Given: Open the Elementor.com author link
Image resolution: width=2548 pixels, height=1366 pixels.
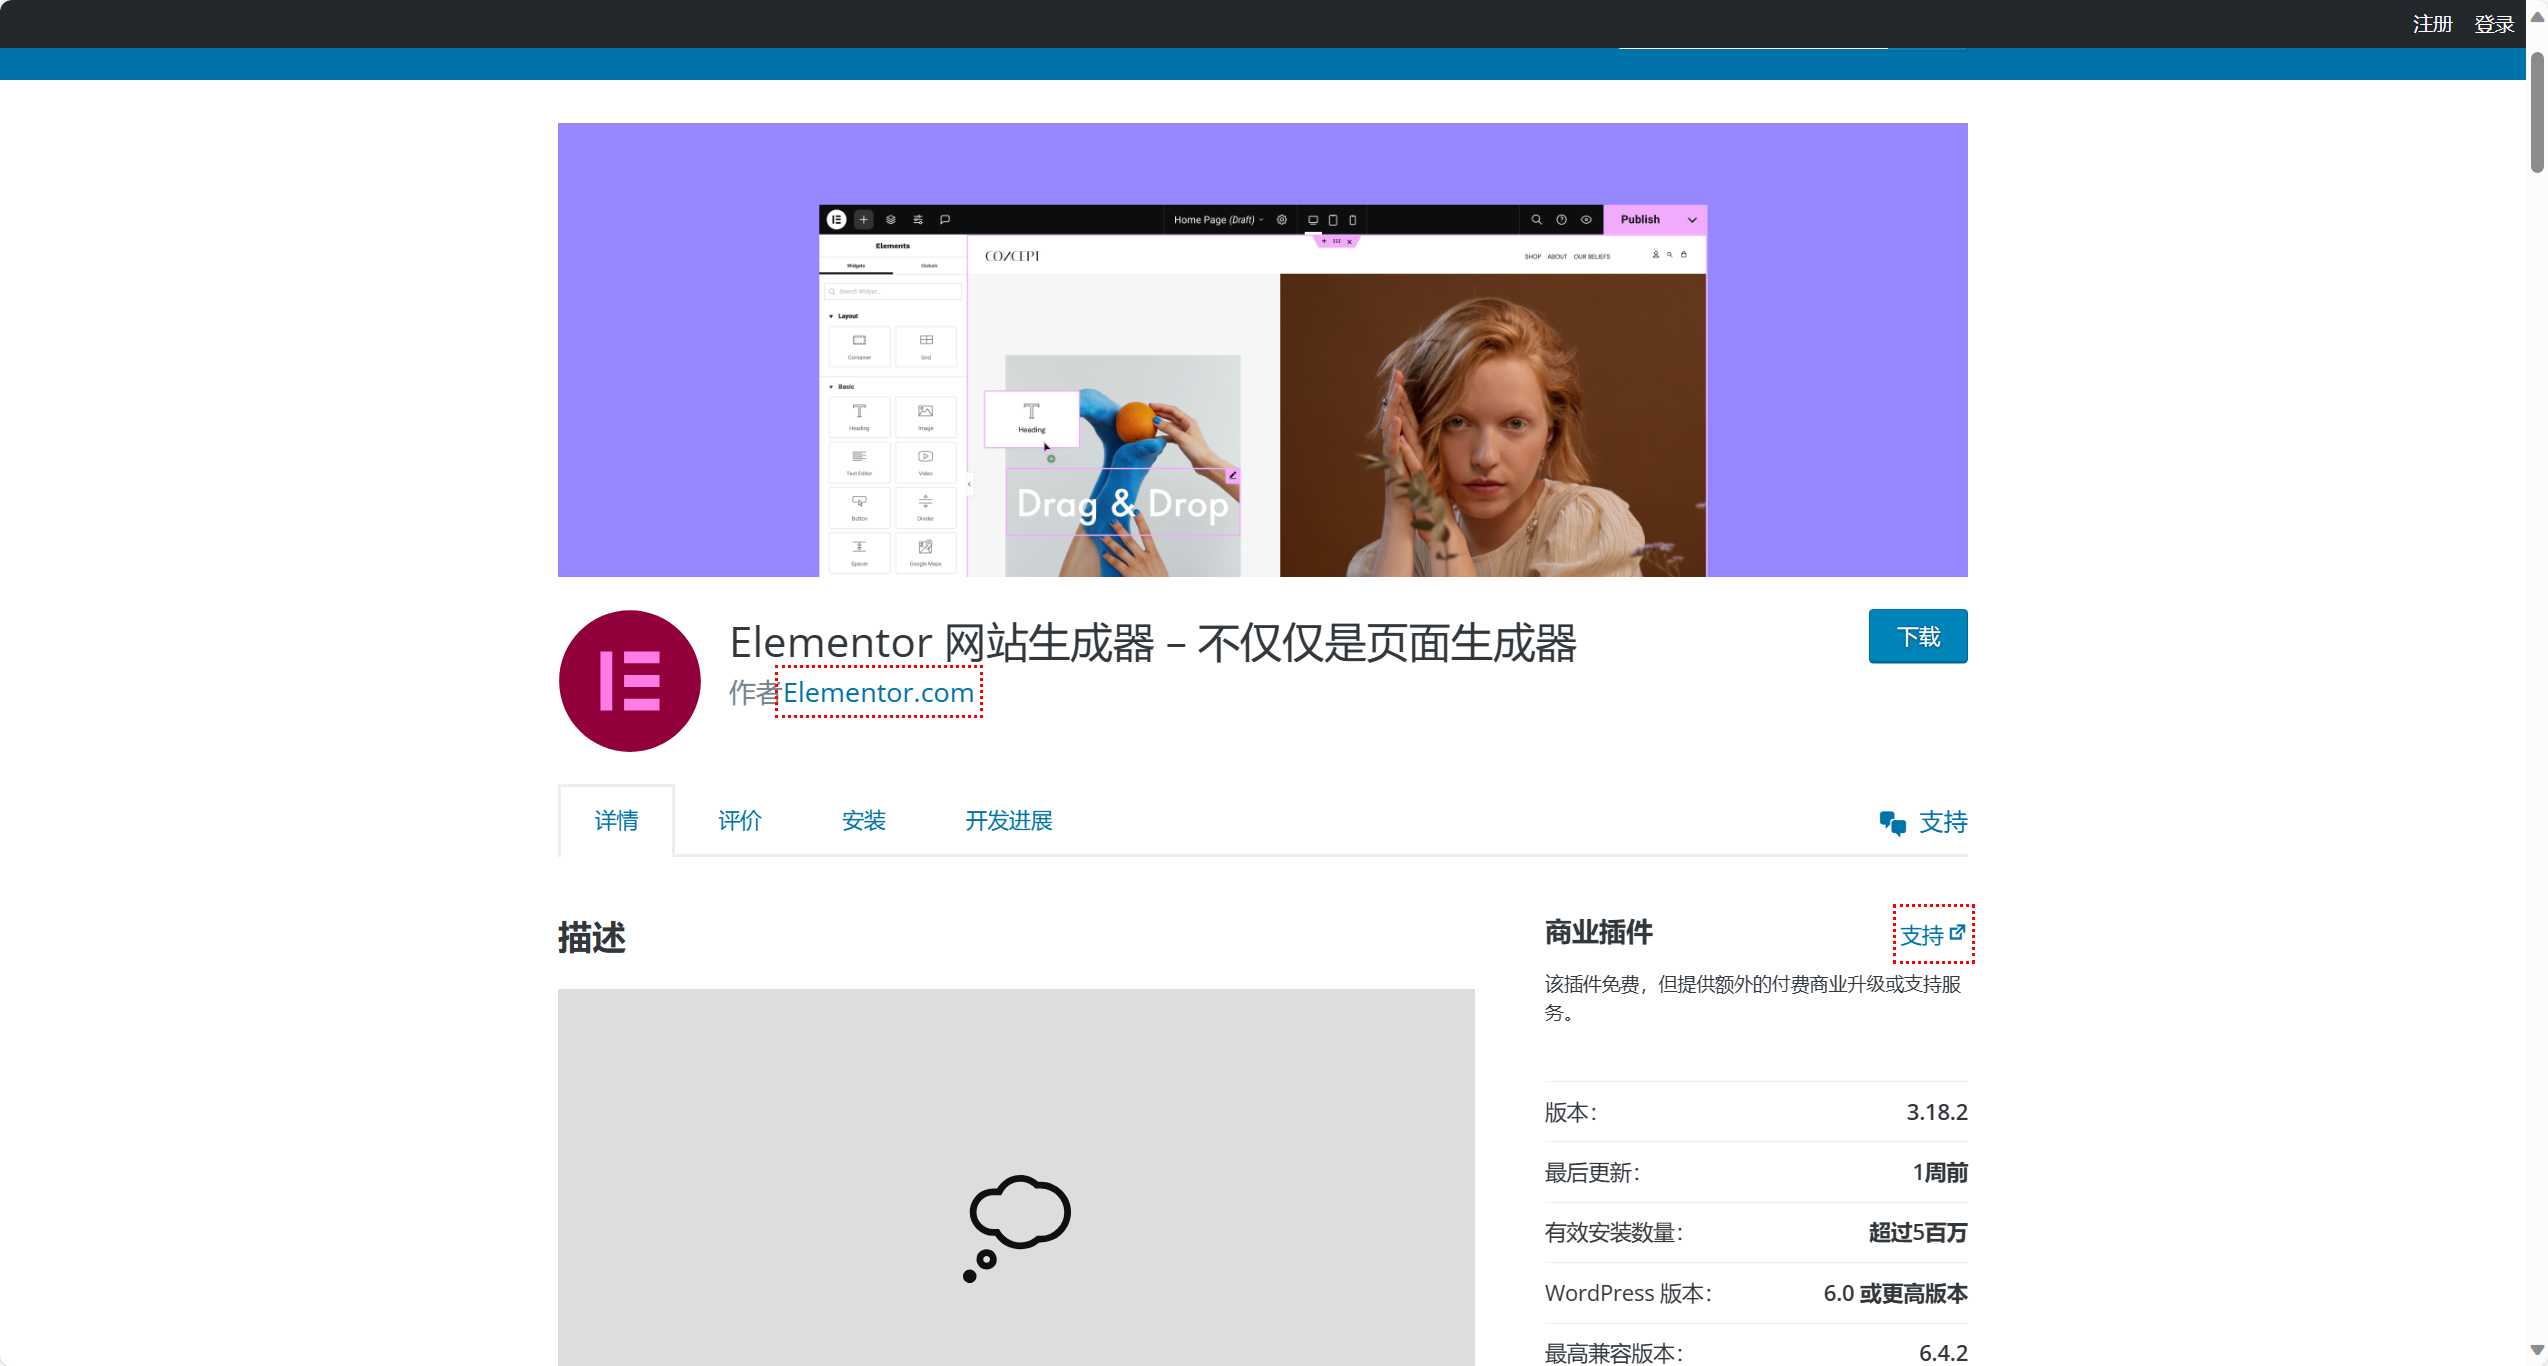Looking at the screenshot, I should pyautogui.click(x=878, y=692).
